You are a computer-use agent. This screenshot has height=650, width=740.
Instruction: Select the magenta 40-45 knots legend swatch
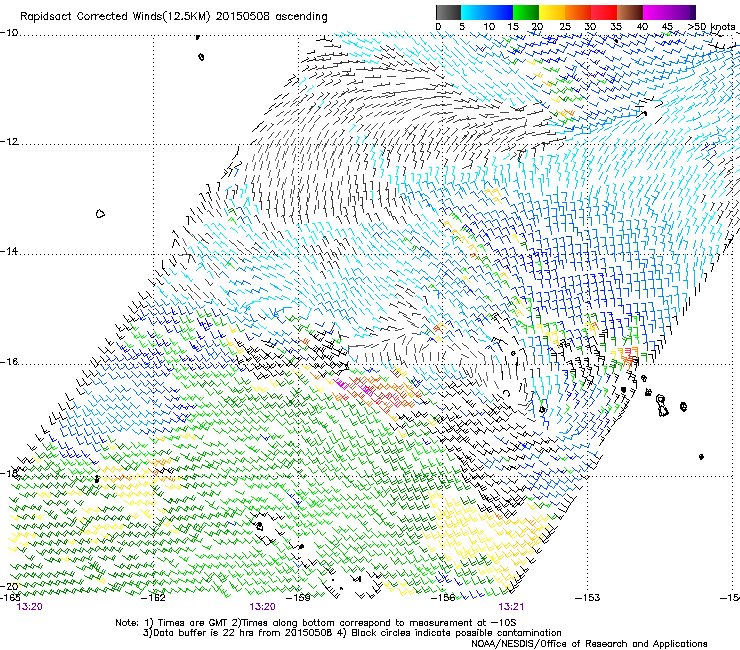(656, 12)
